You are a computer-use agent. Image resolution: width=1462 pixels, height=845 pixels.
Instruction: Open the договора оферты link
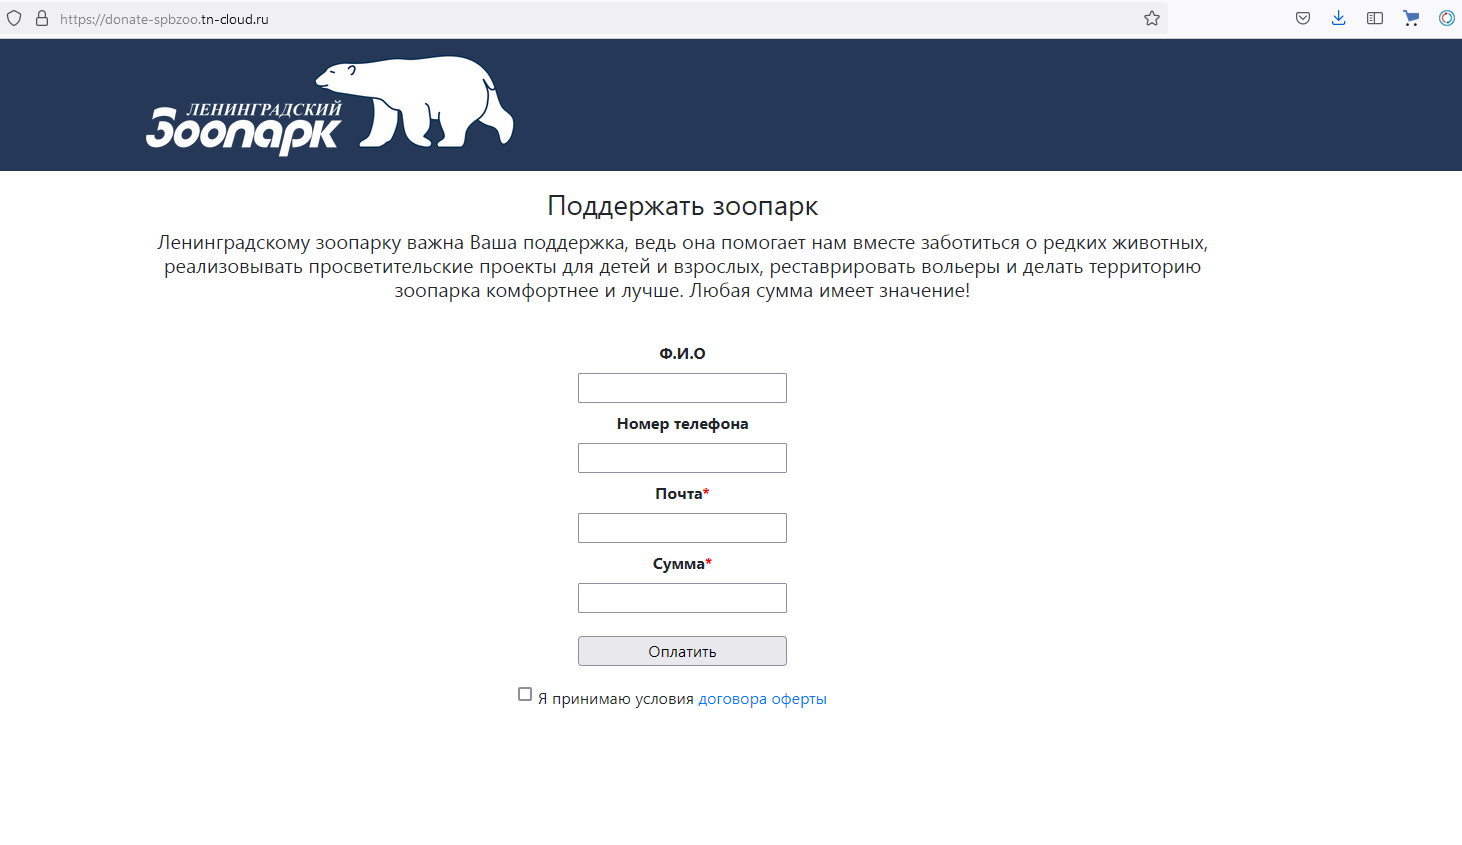(x=762, y=699)
